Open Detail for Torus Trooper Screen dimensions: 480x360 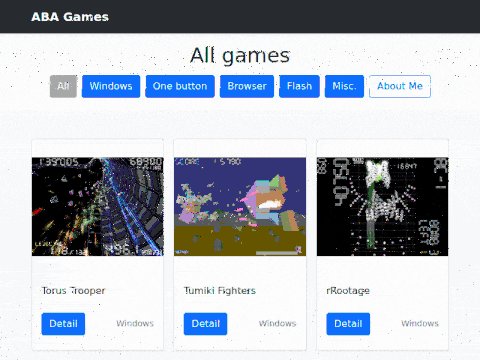tap(63, 324)
